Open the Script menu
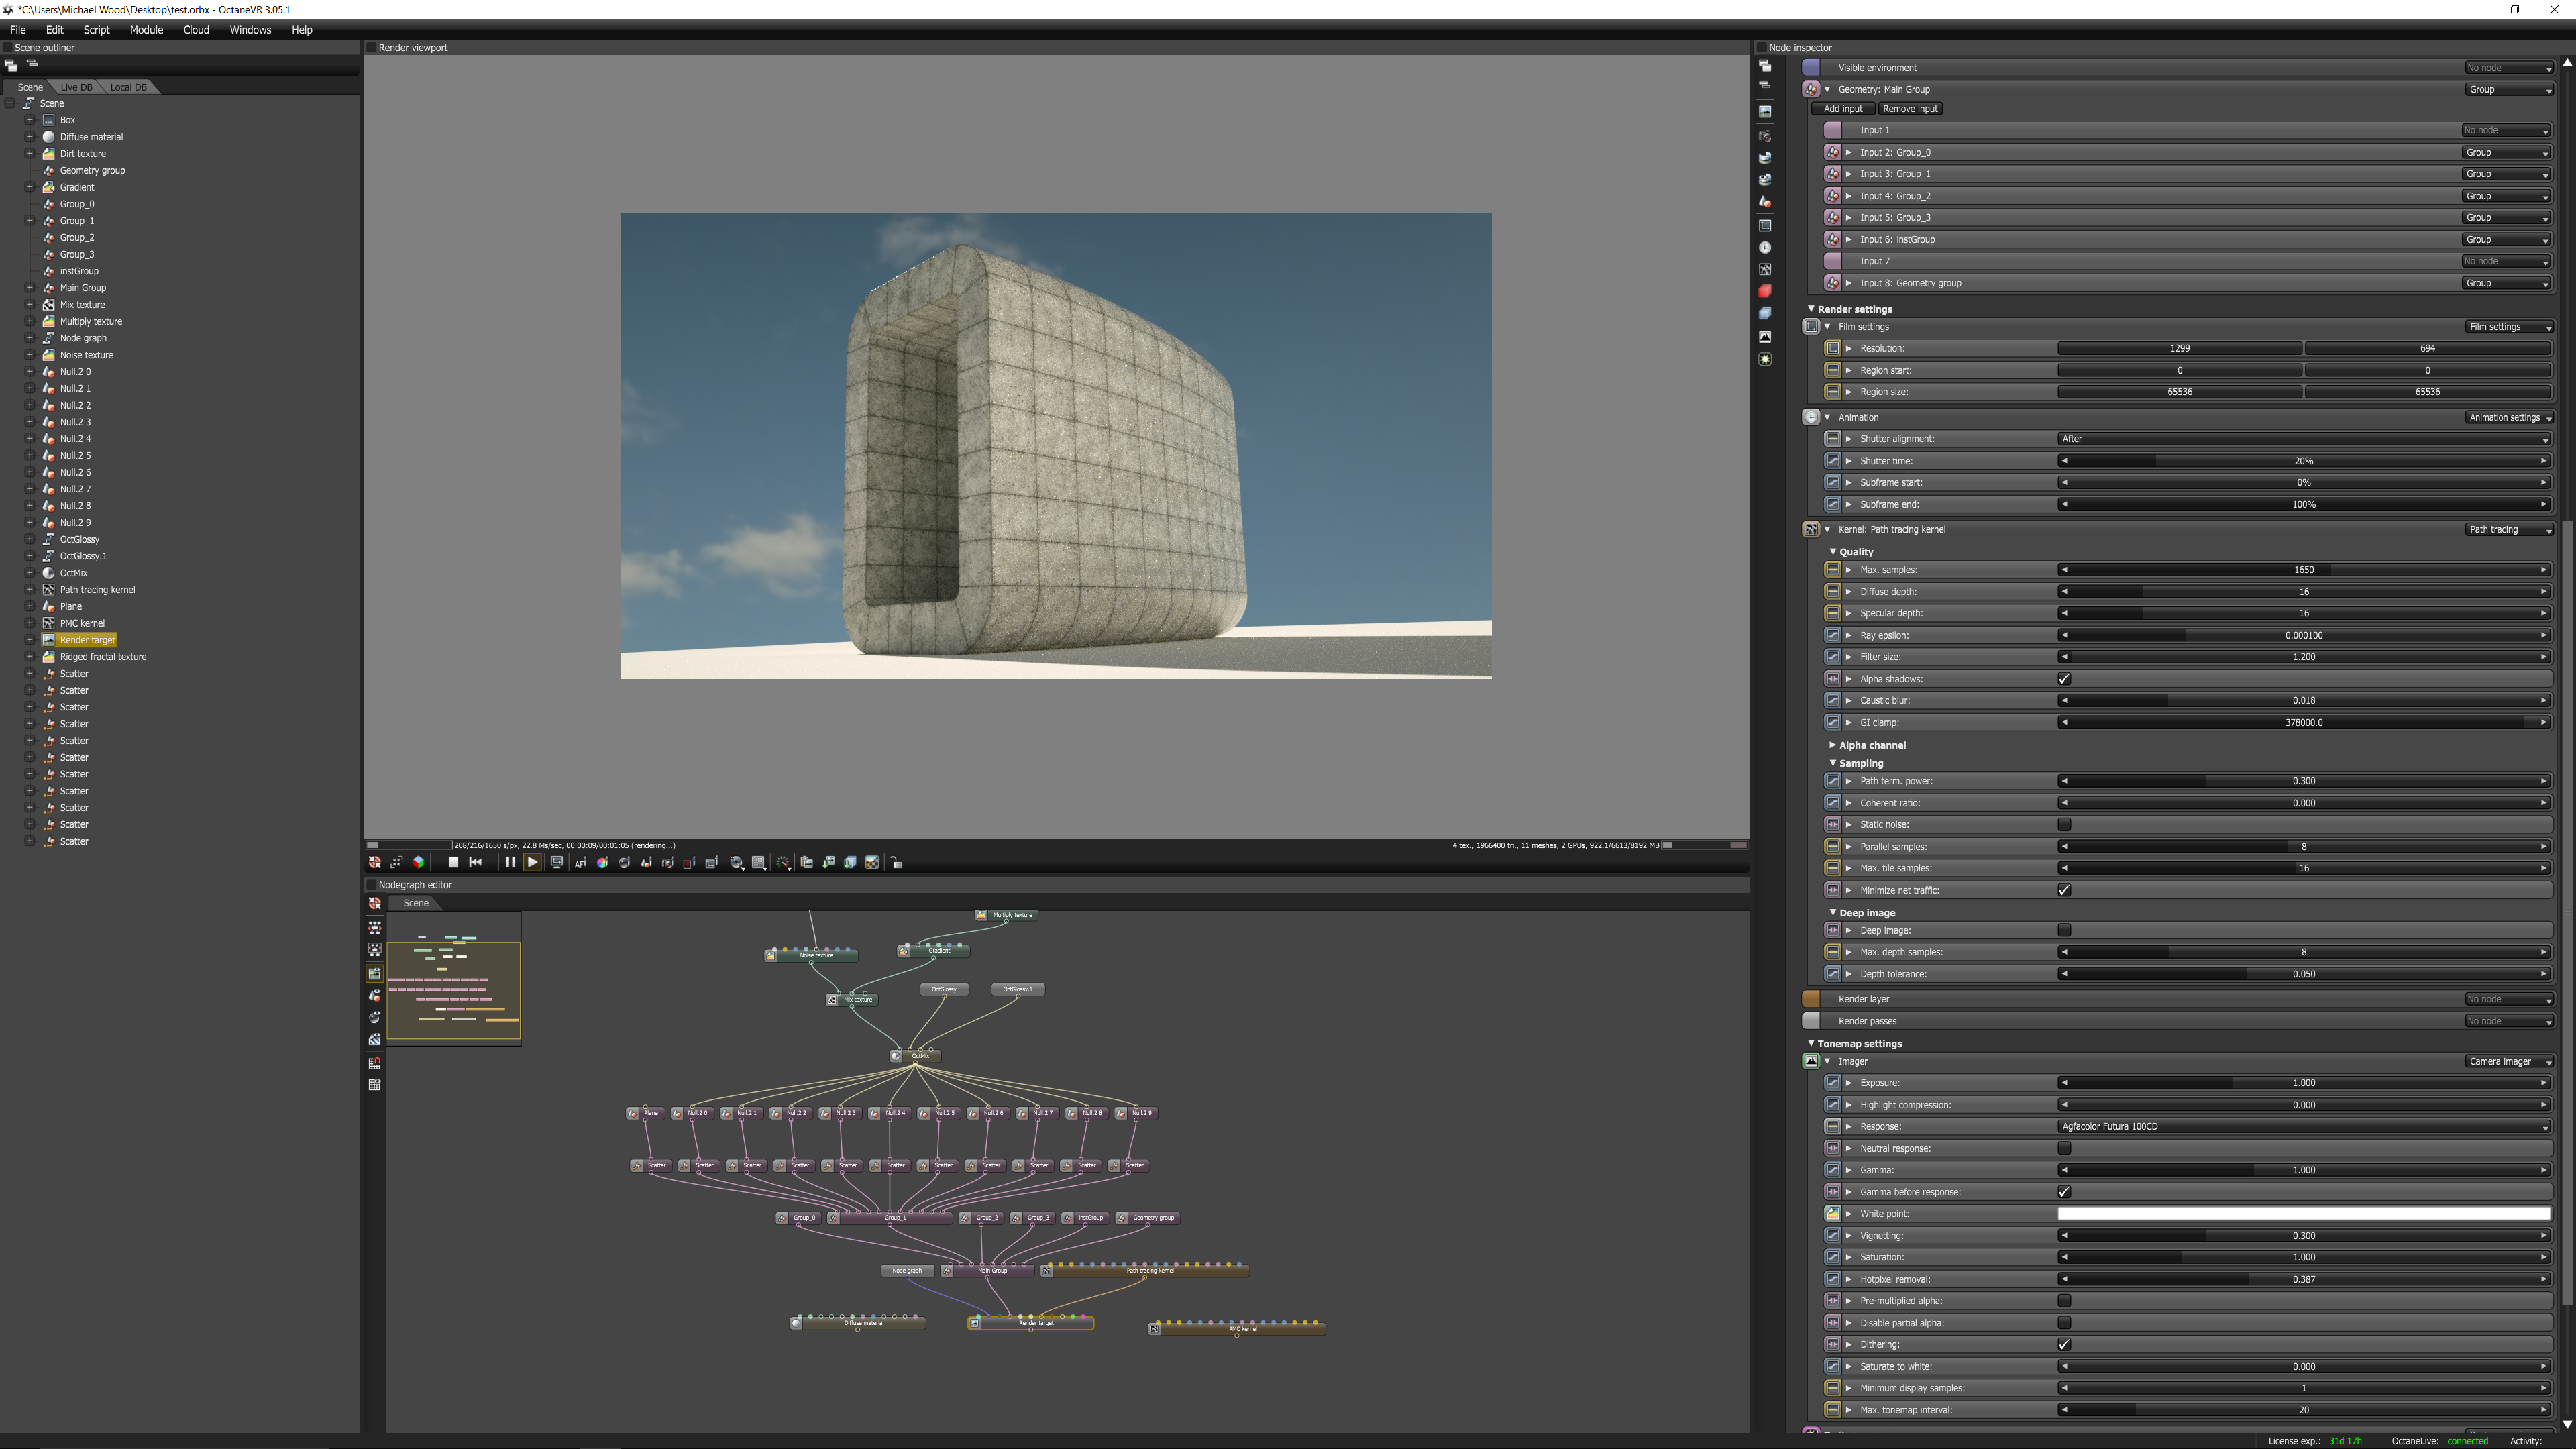This screenshot has height=1449, width=2576. point(96,30)
